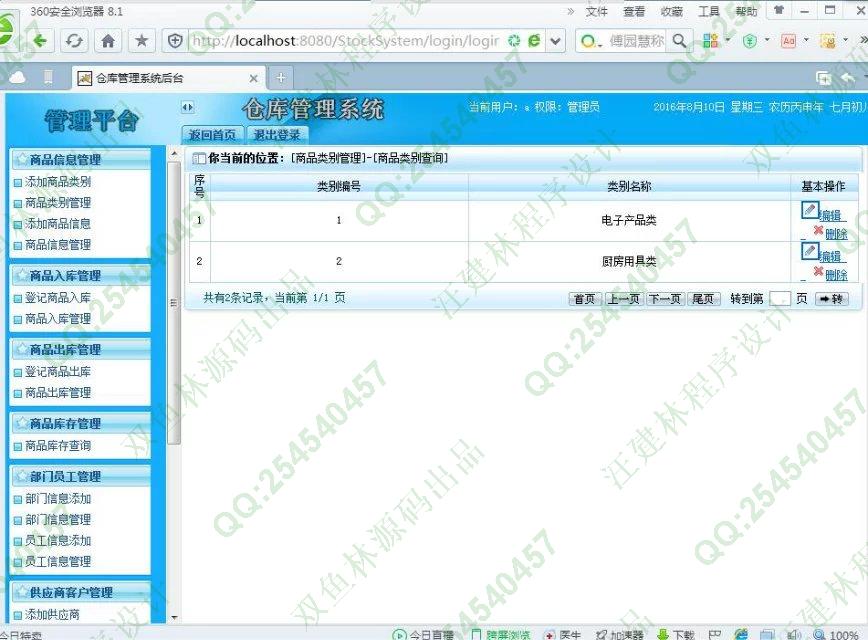Collapse the 部门员工管理 menu section
868x640 pixels.
pos(81,477)
